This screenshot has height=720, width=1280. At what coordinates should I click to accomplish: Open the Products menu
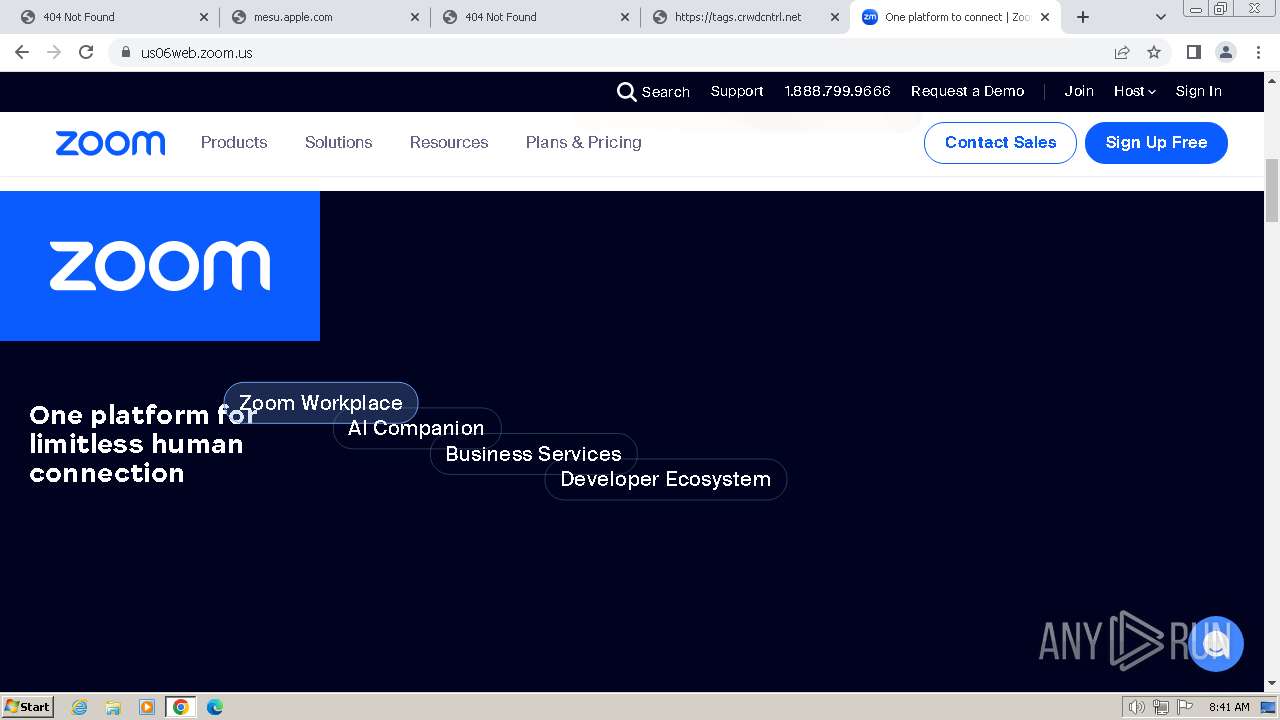point(234,142)
